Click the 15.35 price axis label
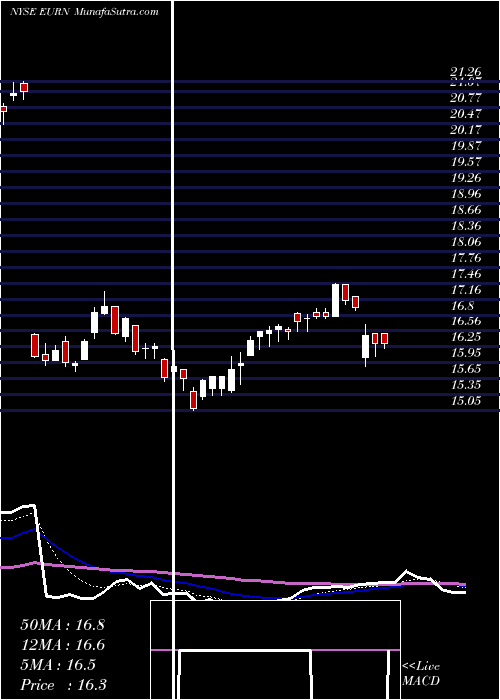500x700 pixels. coord(466,385)
